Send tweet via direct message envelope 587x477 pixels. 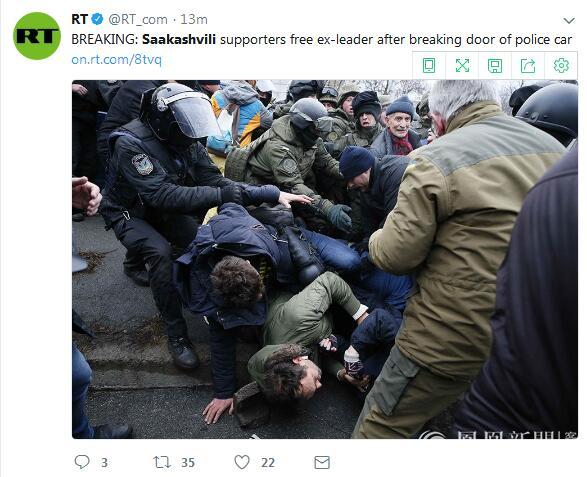[322, 462]
